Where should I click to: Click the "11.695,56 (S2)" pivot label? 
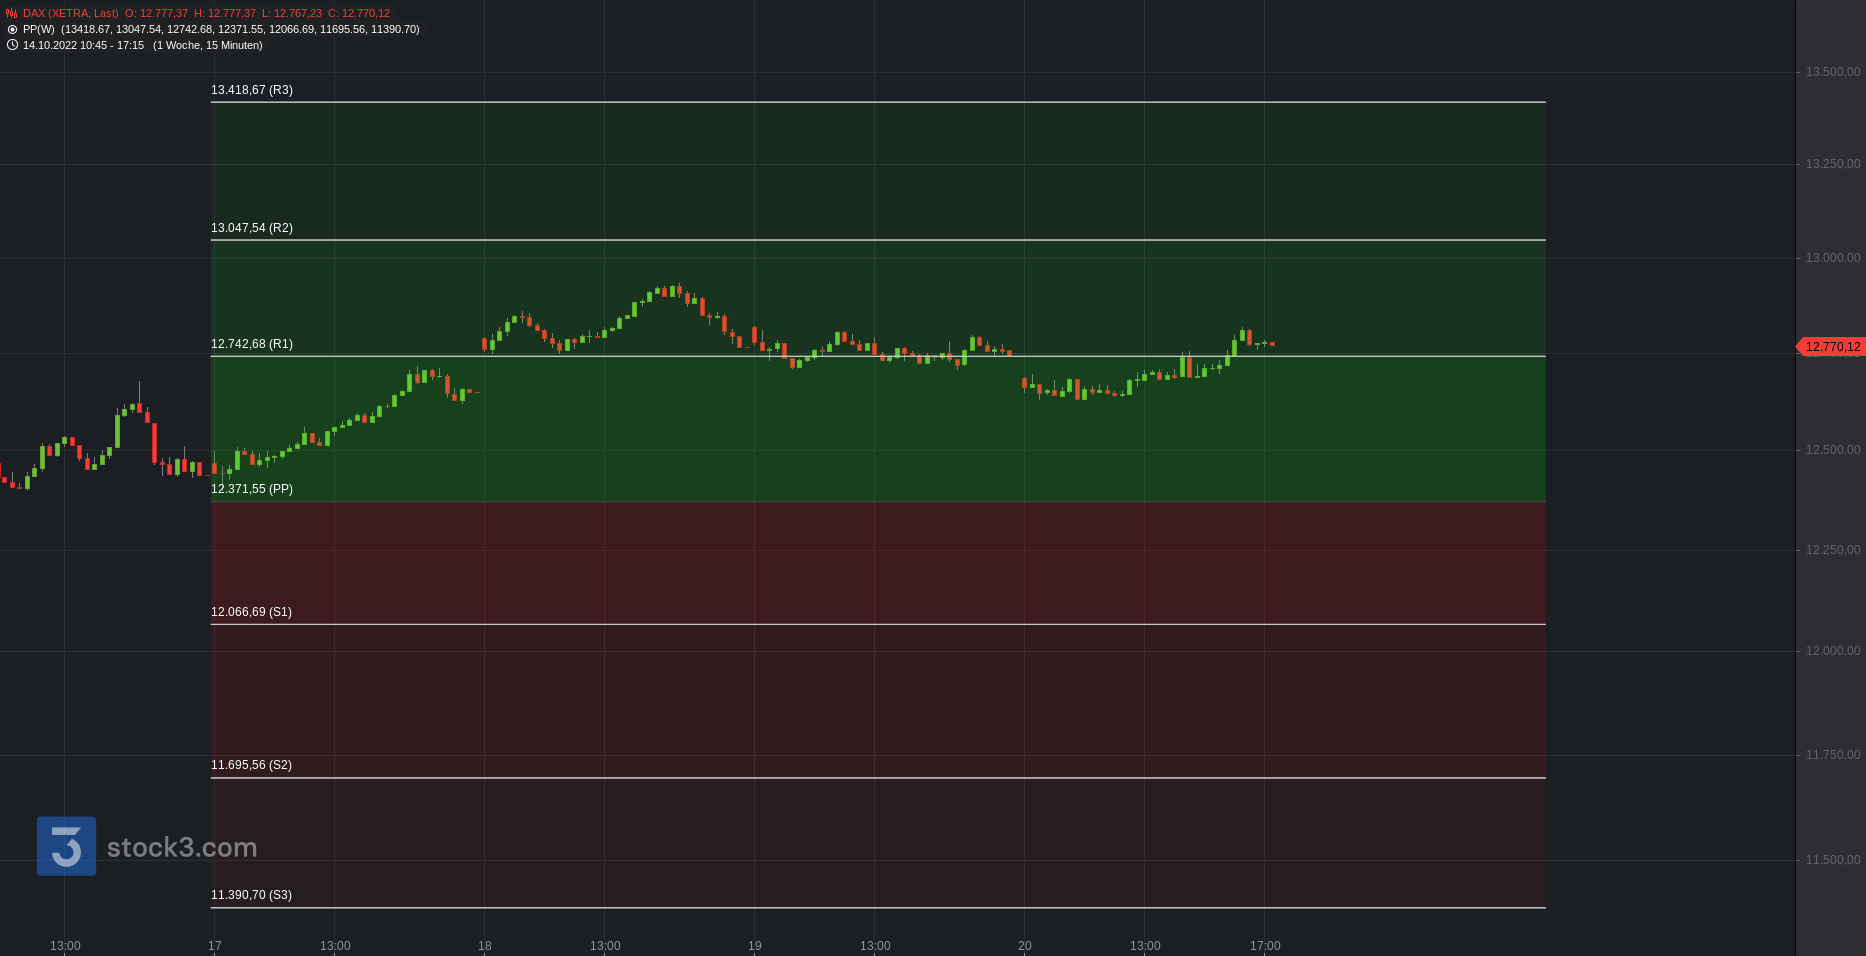pyautogui.click(x=251, y=765)
